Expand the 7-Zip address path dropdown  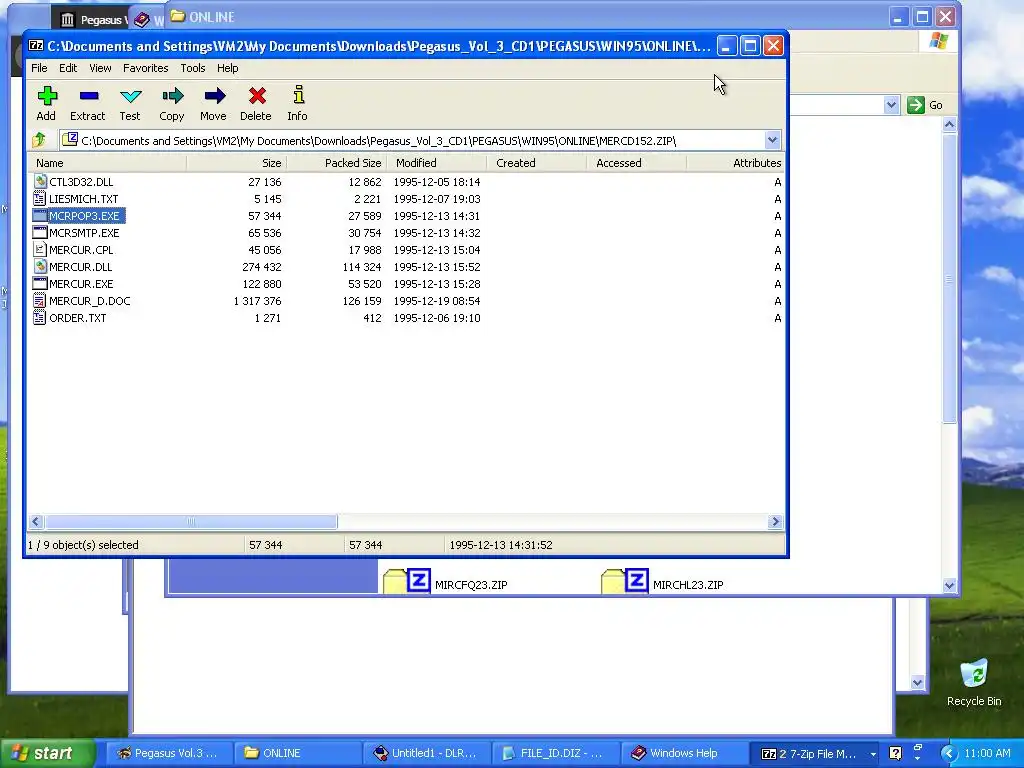772,140
